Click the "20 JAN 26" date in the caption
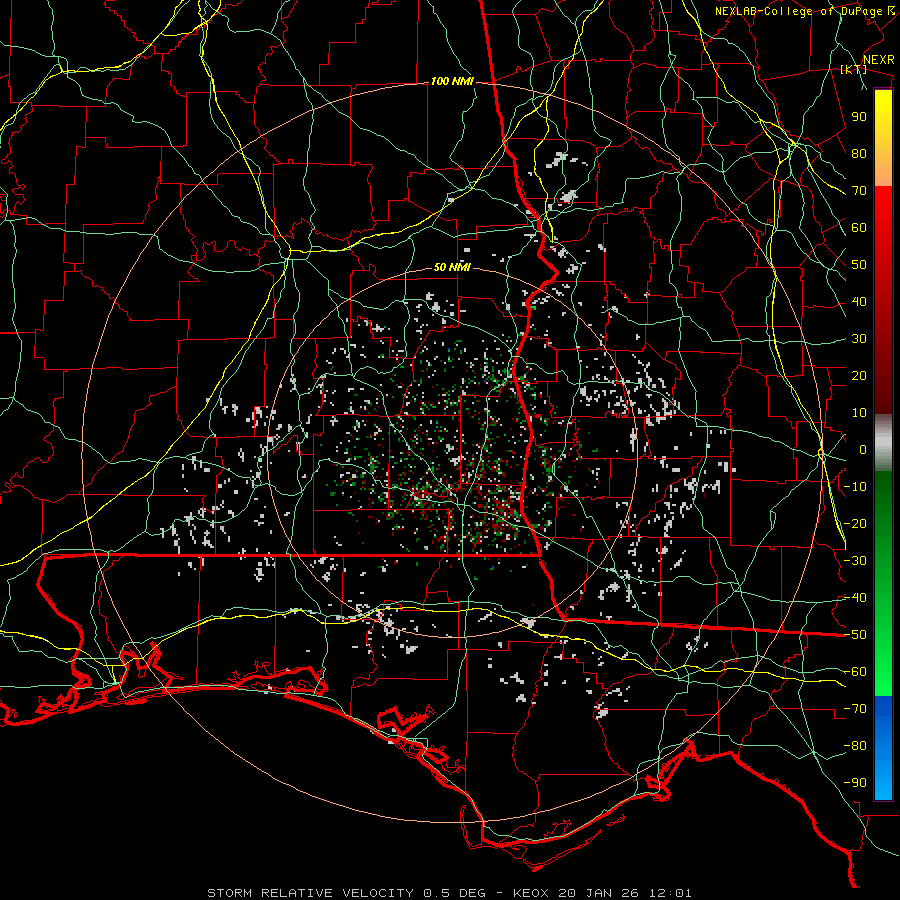This screenshot has height=900, width=900. point(599,893)
